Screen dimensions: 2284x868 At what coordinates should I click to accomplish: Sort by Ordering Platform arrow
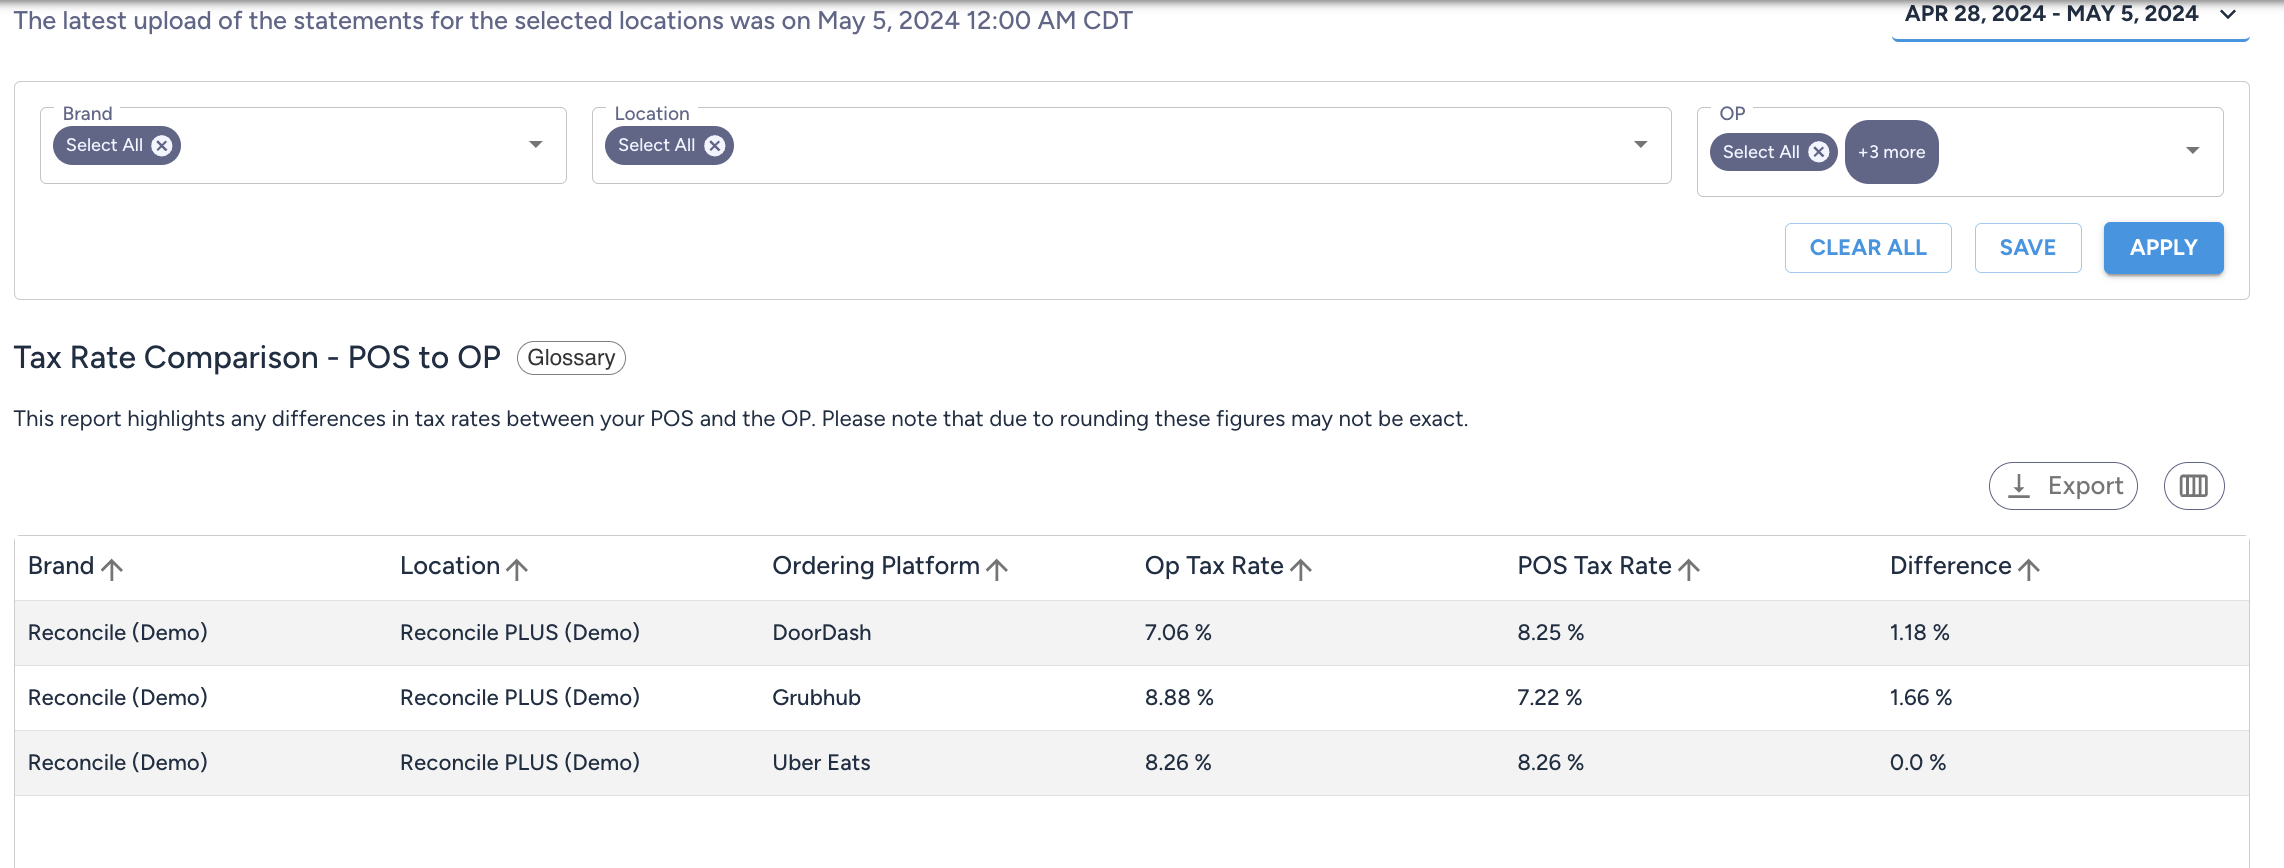tap(997, 569)
